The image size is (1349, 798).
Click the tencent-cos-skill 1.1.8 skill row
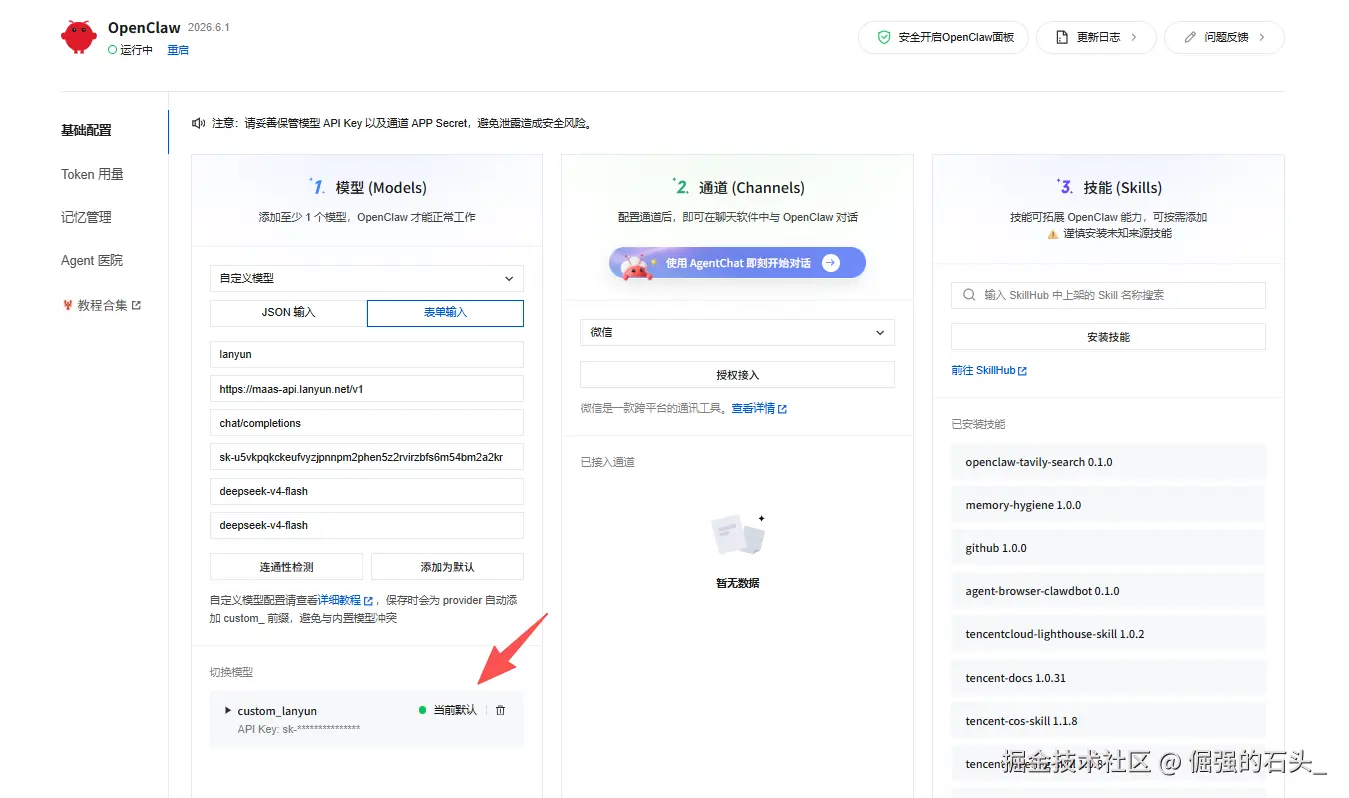1108,721
